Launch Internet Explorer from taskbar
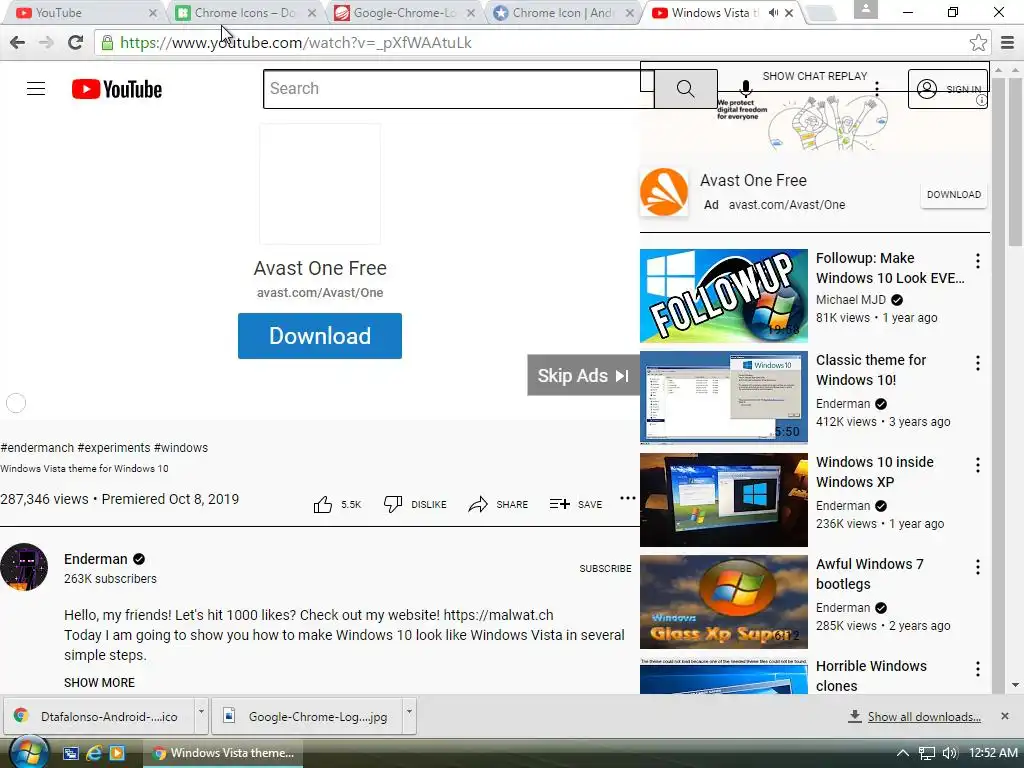 click(x=94, y=753)
